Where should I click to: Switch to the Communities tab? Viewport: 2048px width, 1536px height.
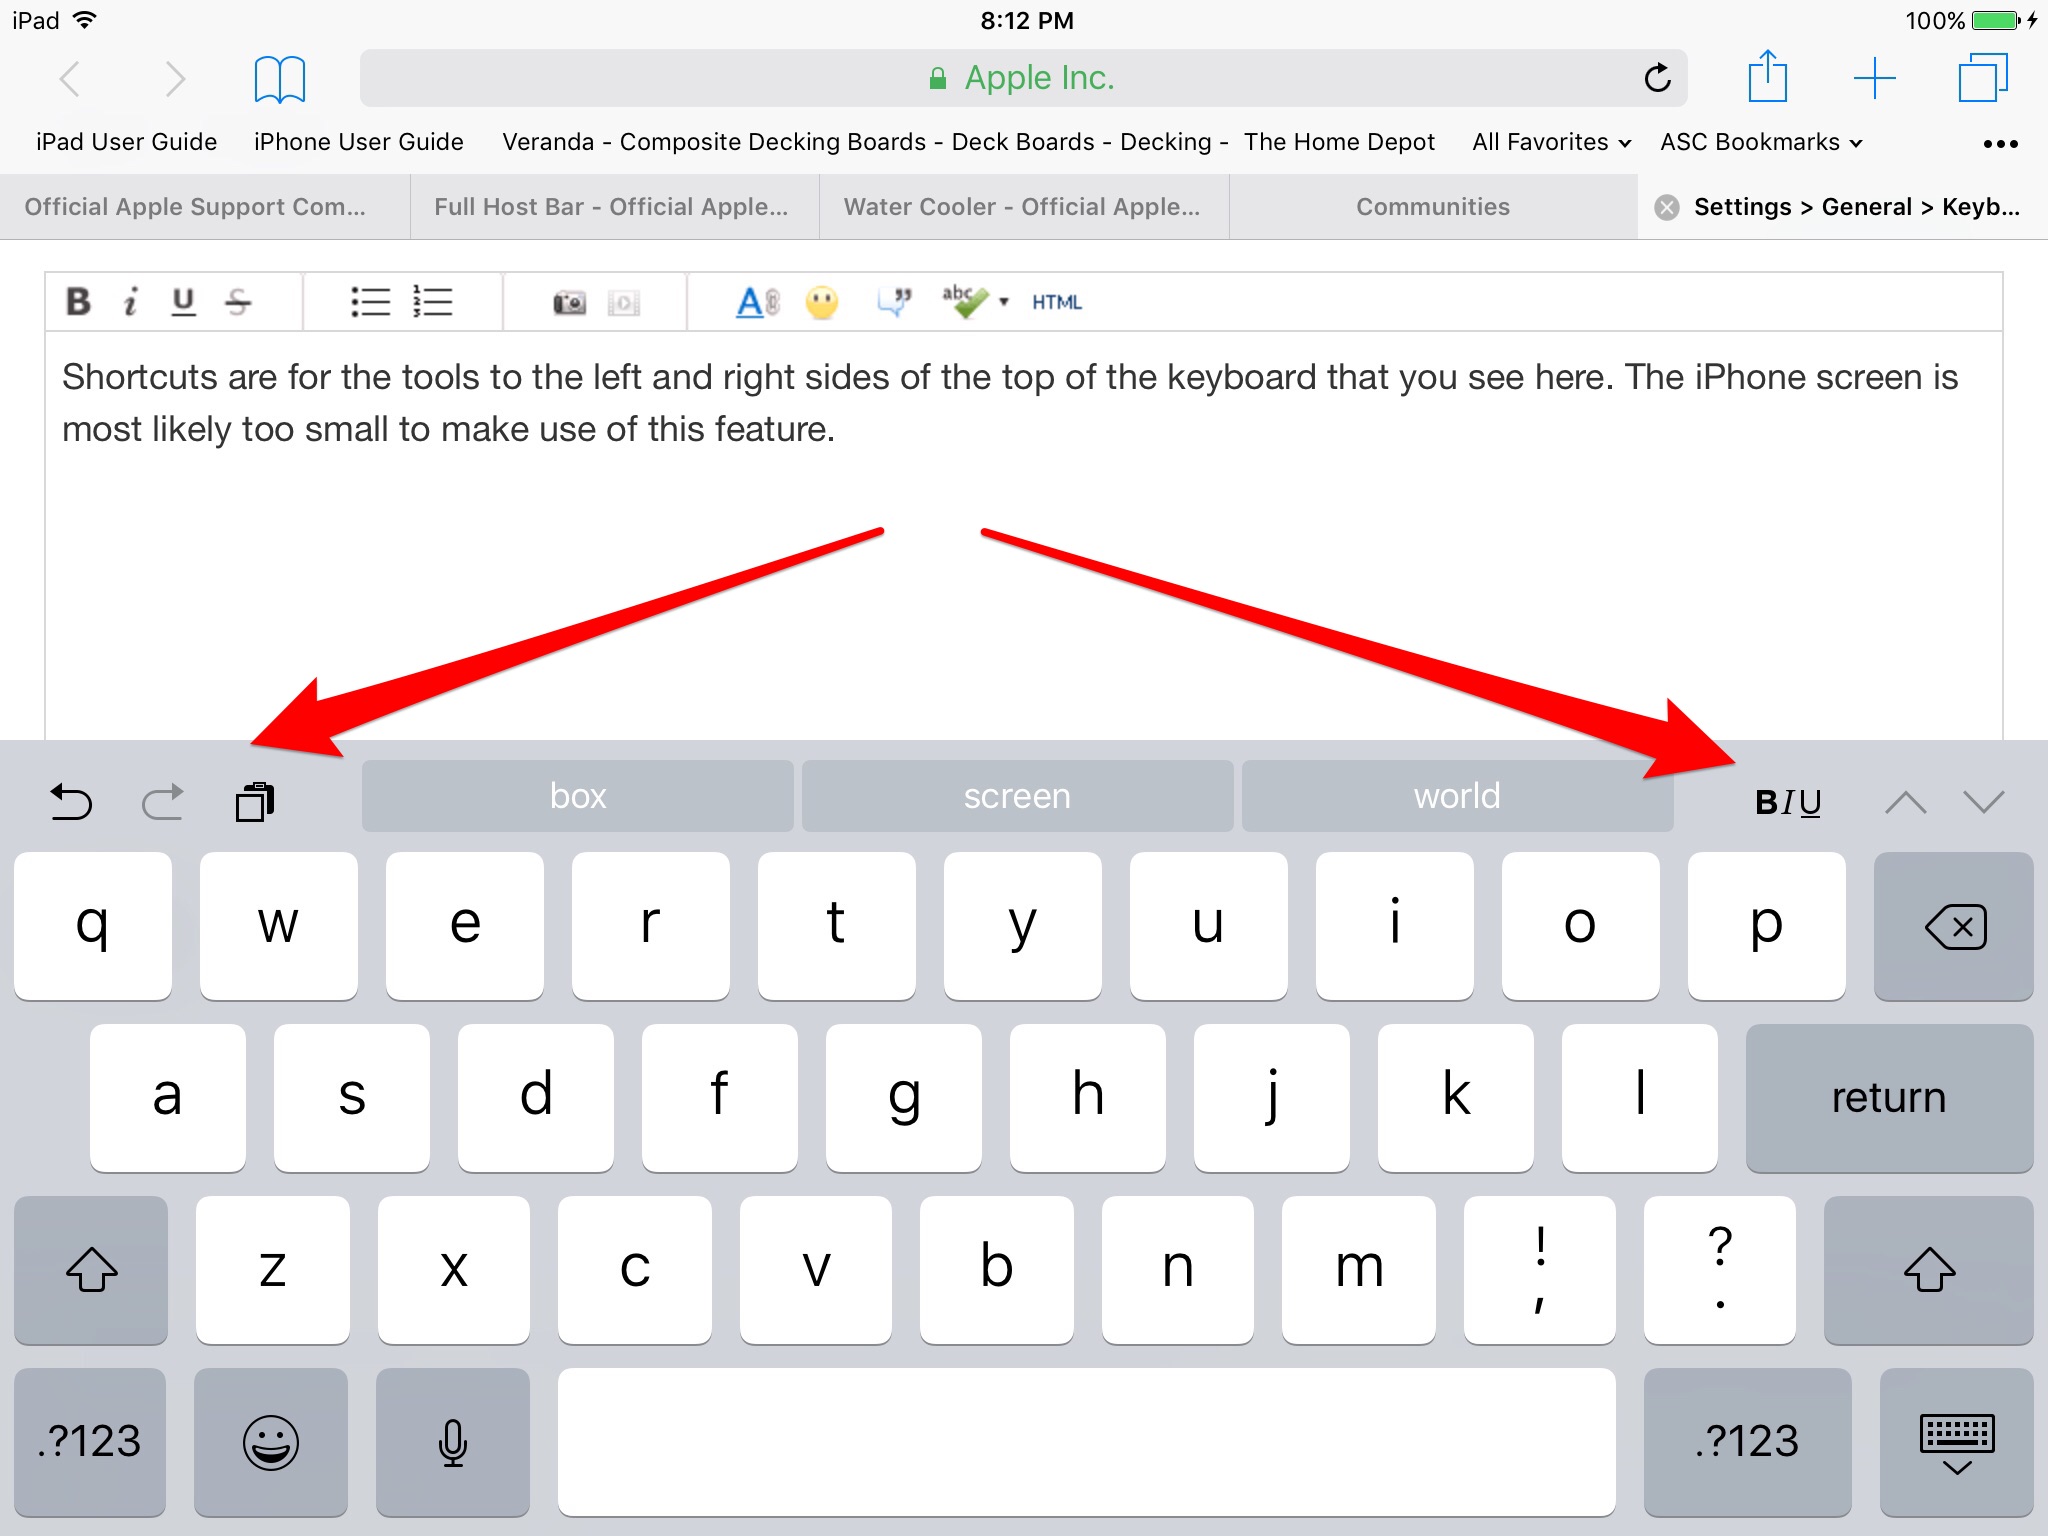(x=1432, y=207)
